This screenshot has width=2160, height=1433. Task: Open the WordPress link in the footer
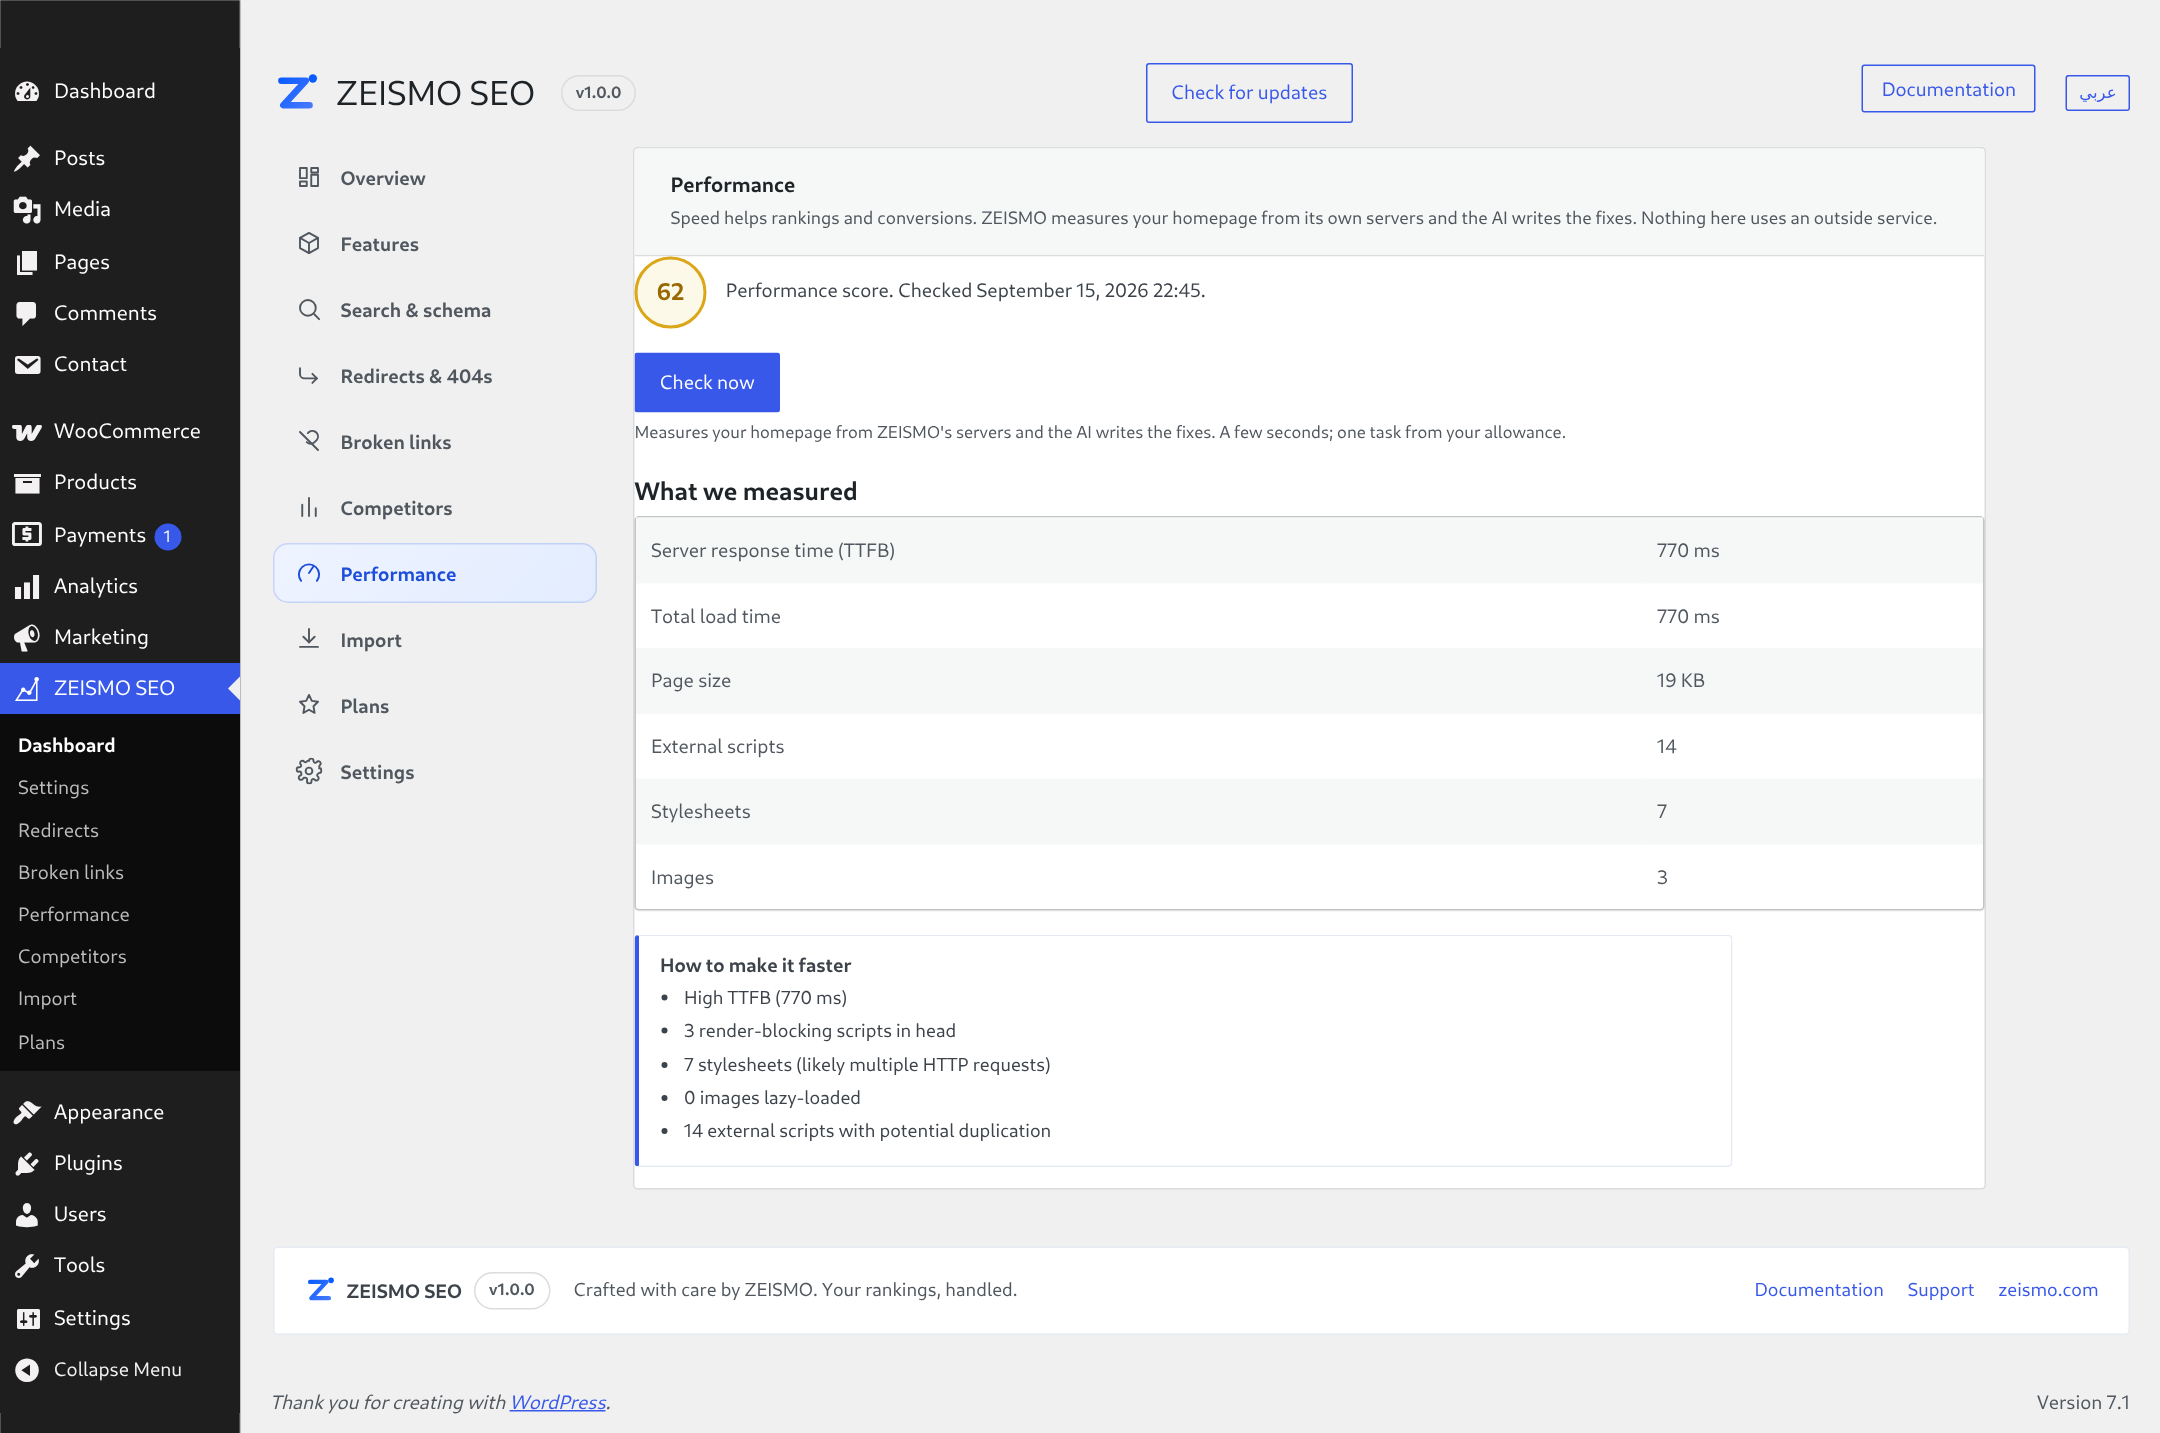tap(558, 1402)
